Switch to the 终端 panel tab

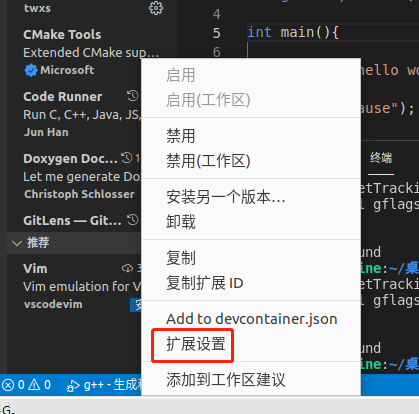click(381, 158)
